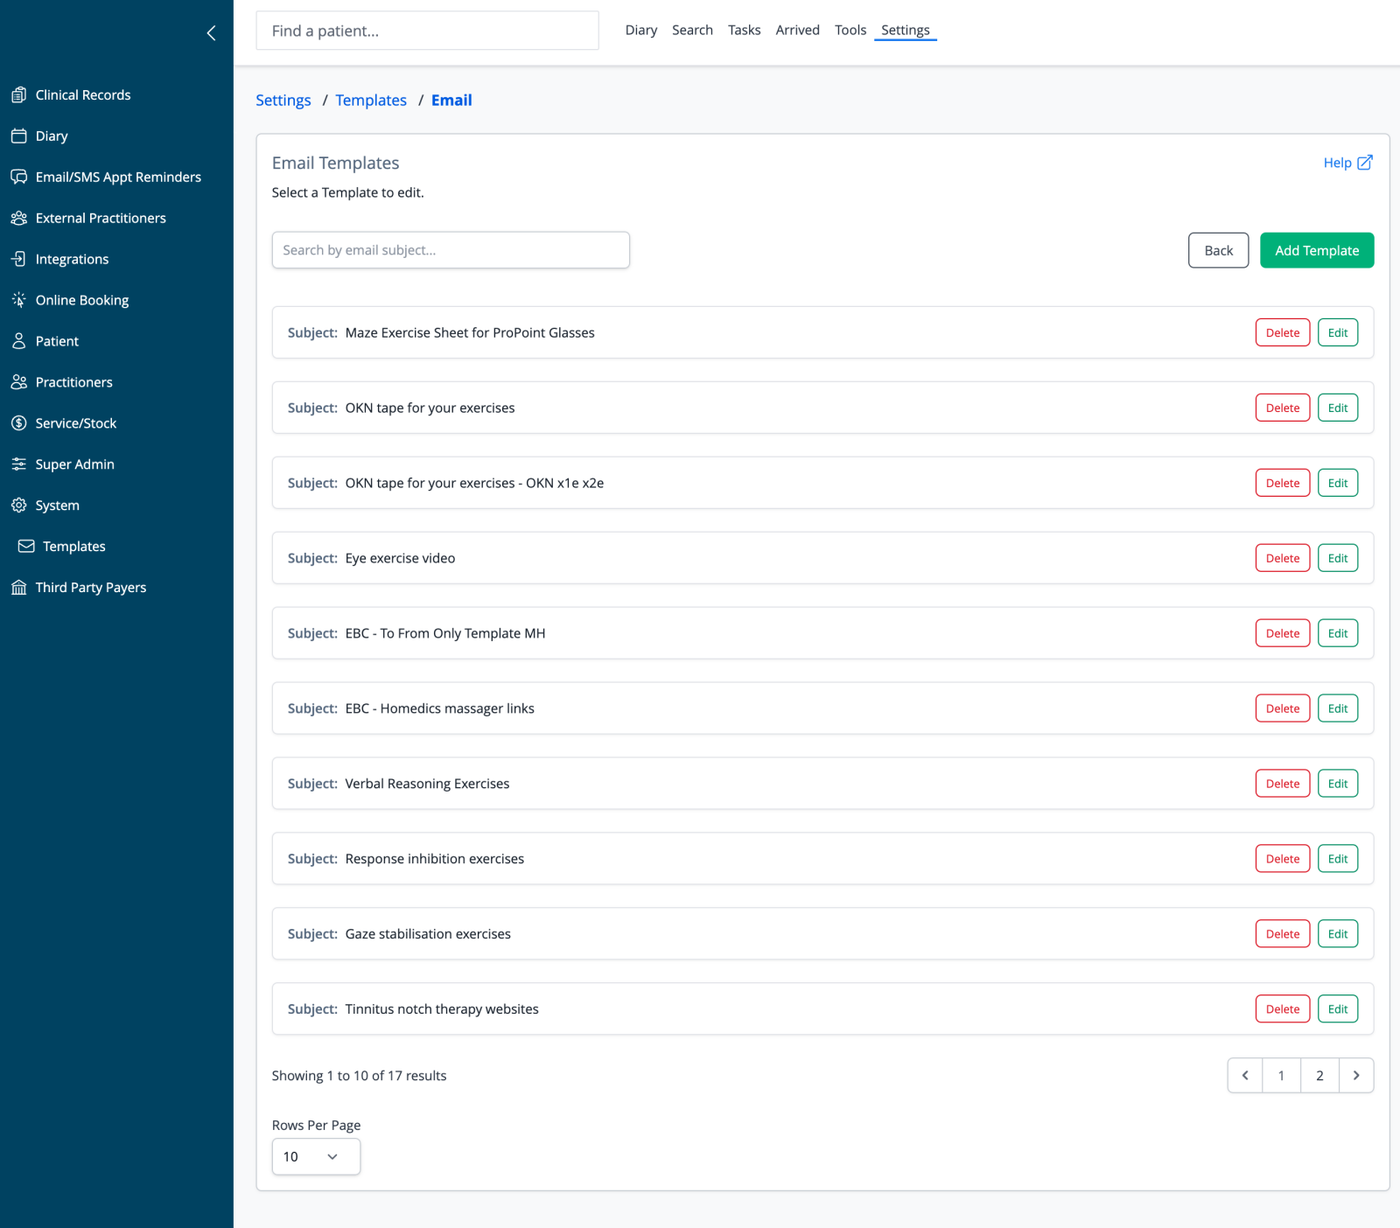Open the Rows Per Page dropdown

tap(316, 1157)
